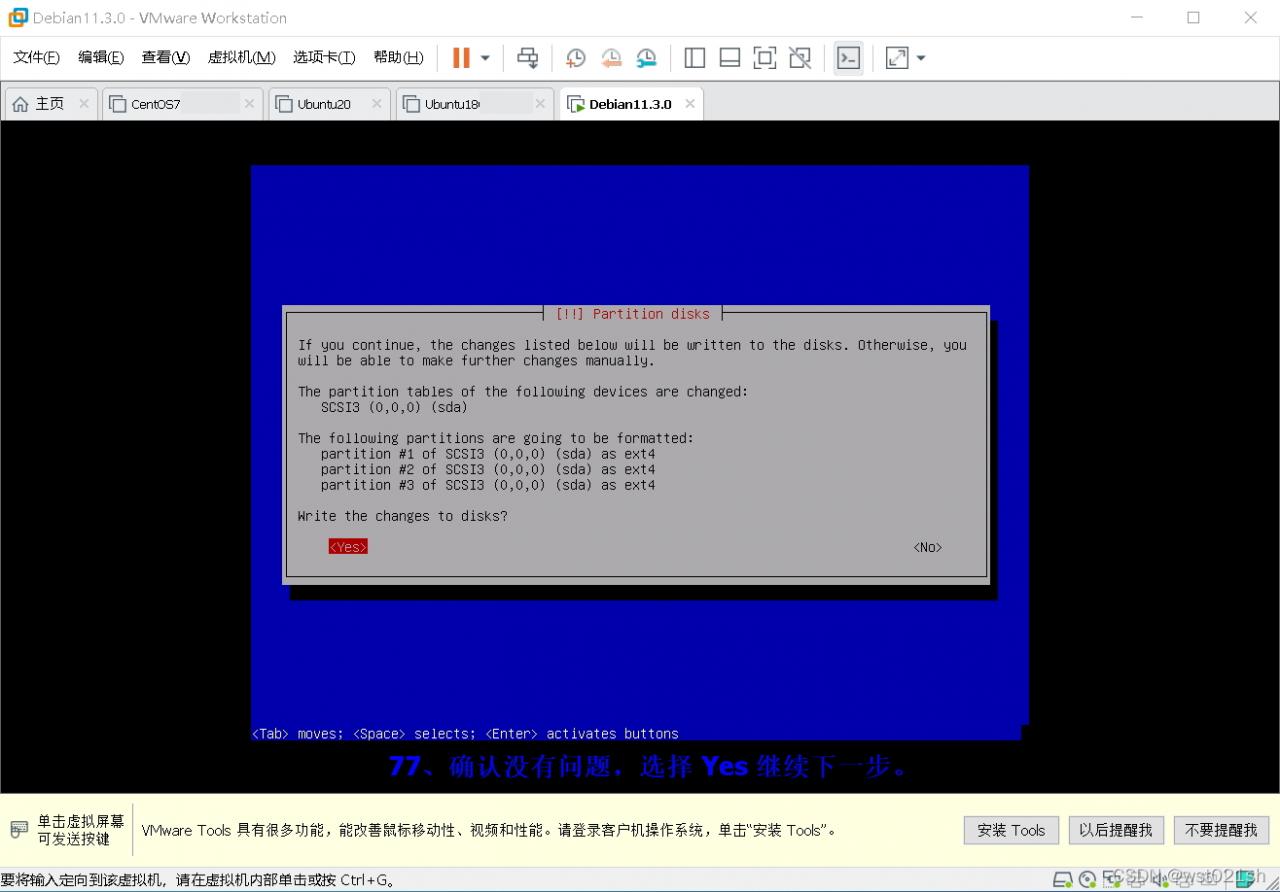Revert the VM to its previous snapshot
1280x892 pixels.
[611, 58]
